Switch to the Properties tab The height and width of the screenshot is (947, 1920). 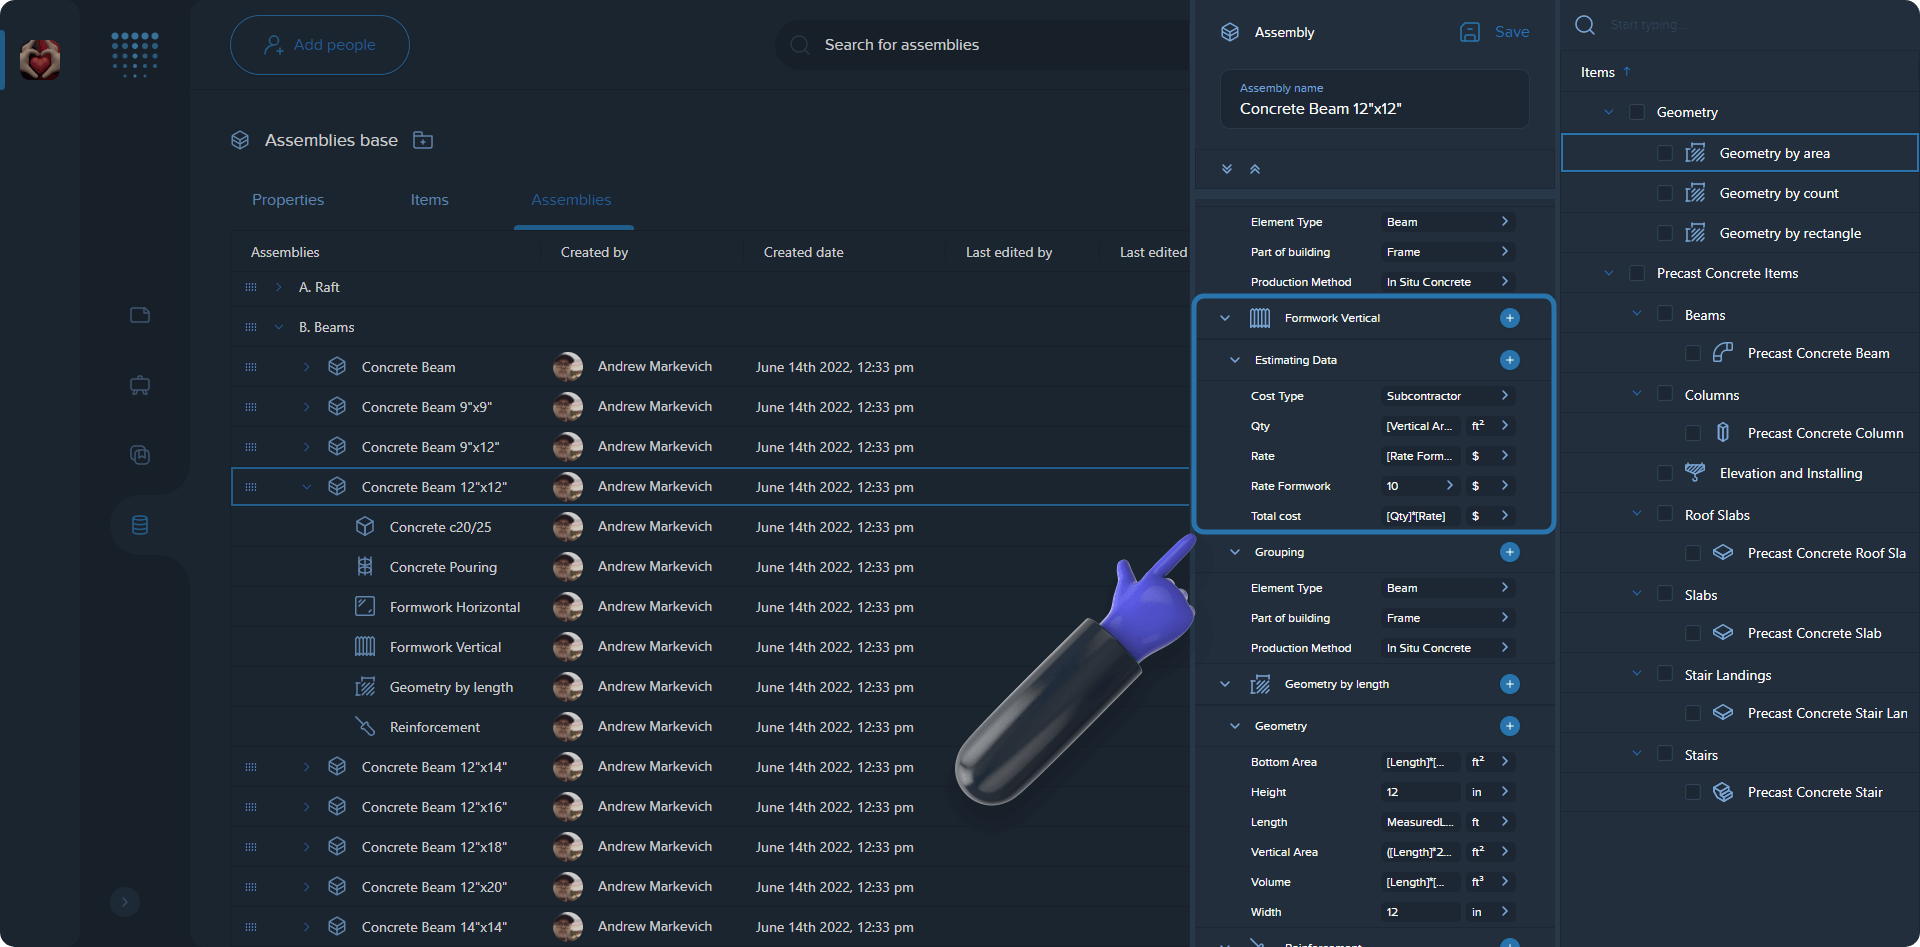[287, 200]
